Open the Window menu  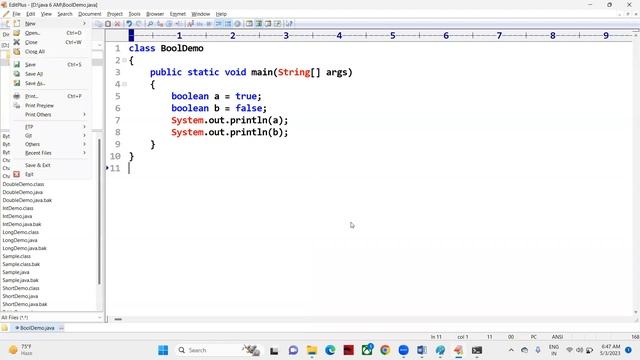[200, 14]
